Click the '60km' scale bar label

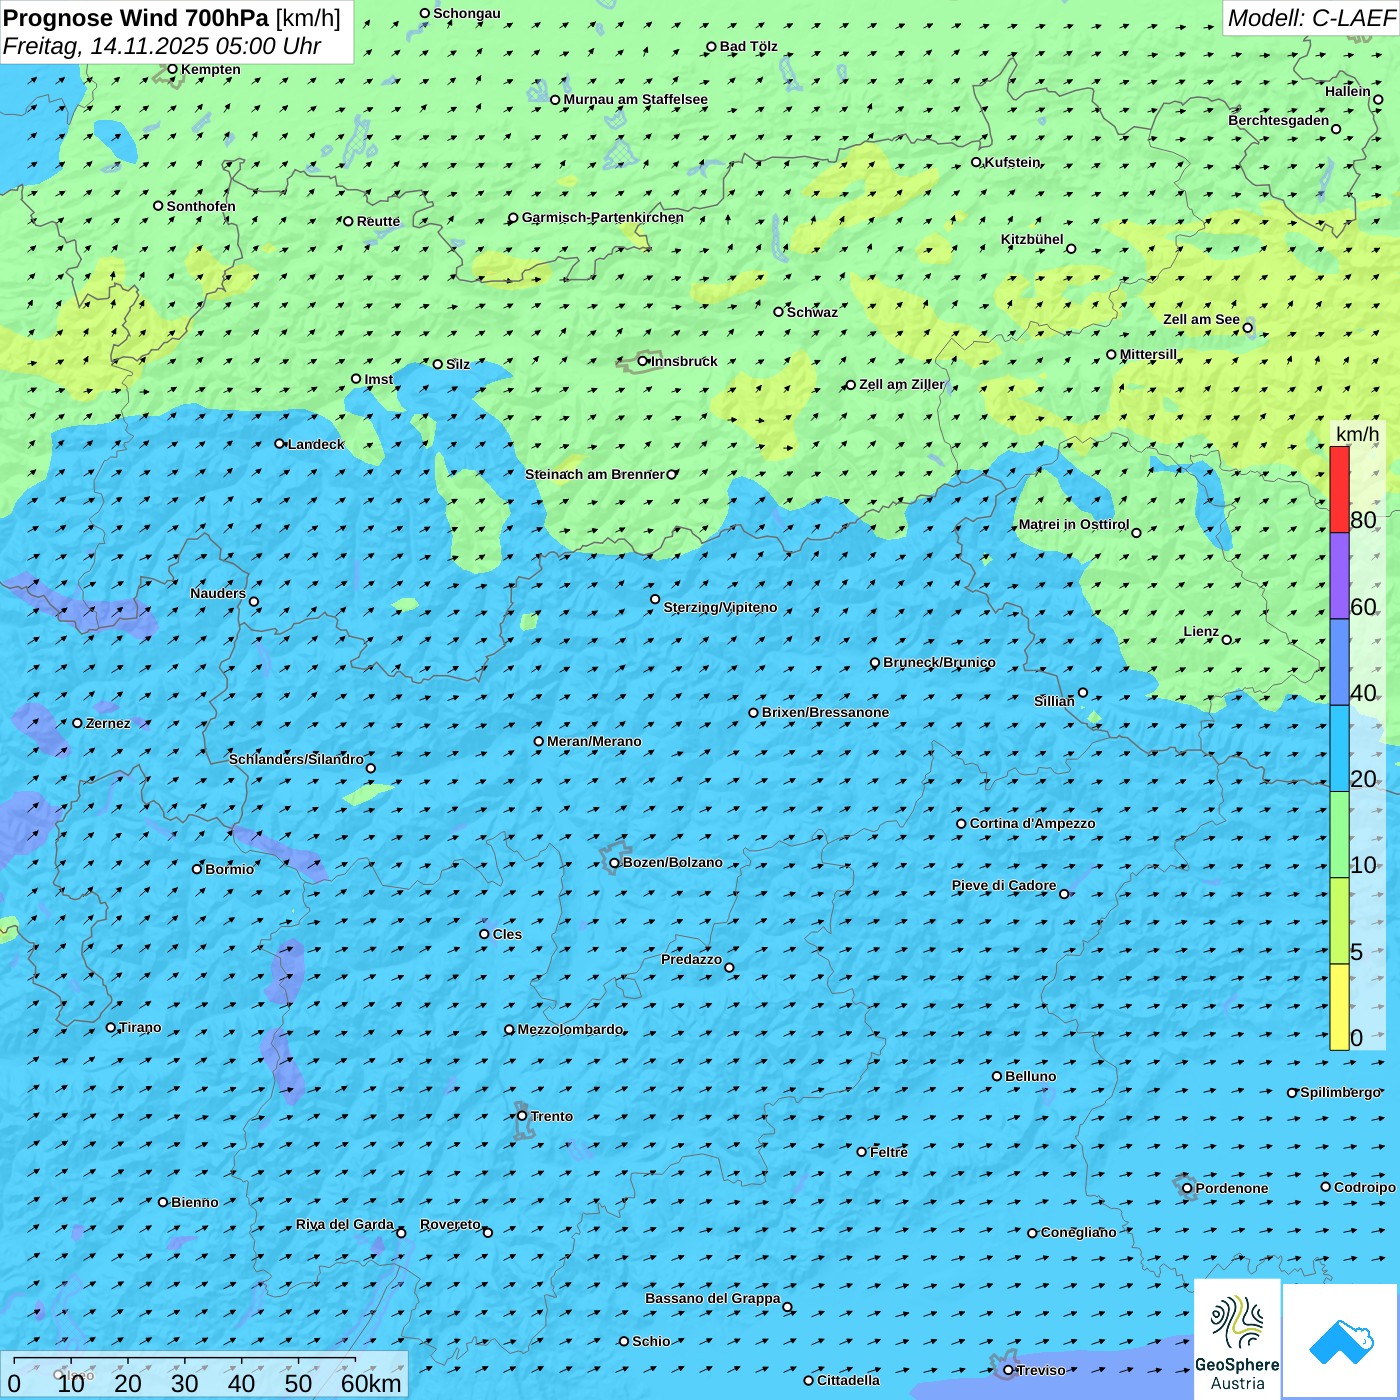(x=371, y=1383)
